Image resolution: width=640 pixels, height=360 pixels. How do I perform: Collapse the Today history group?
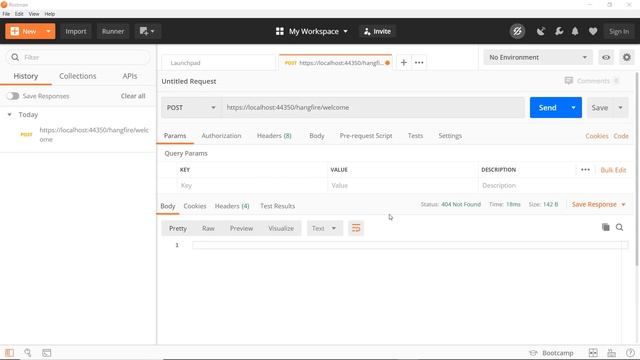9,115
